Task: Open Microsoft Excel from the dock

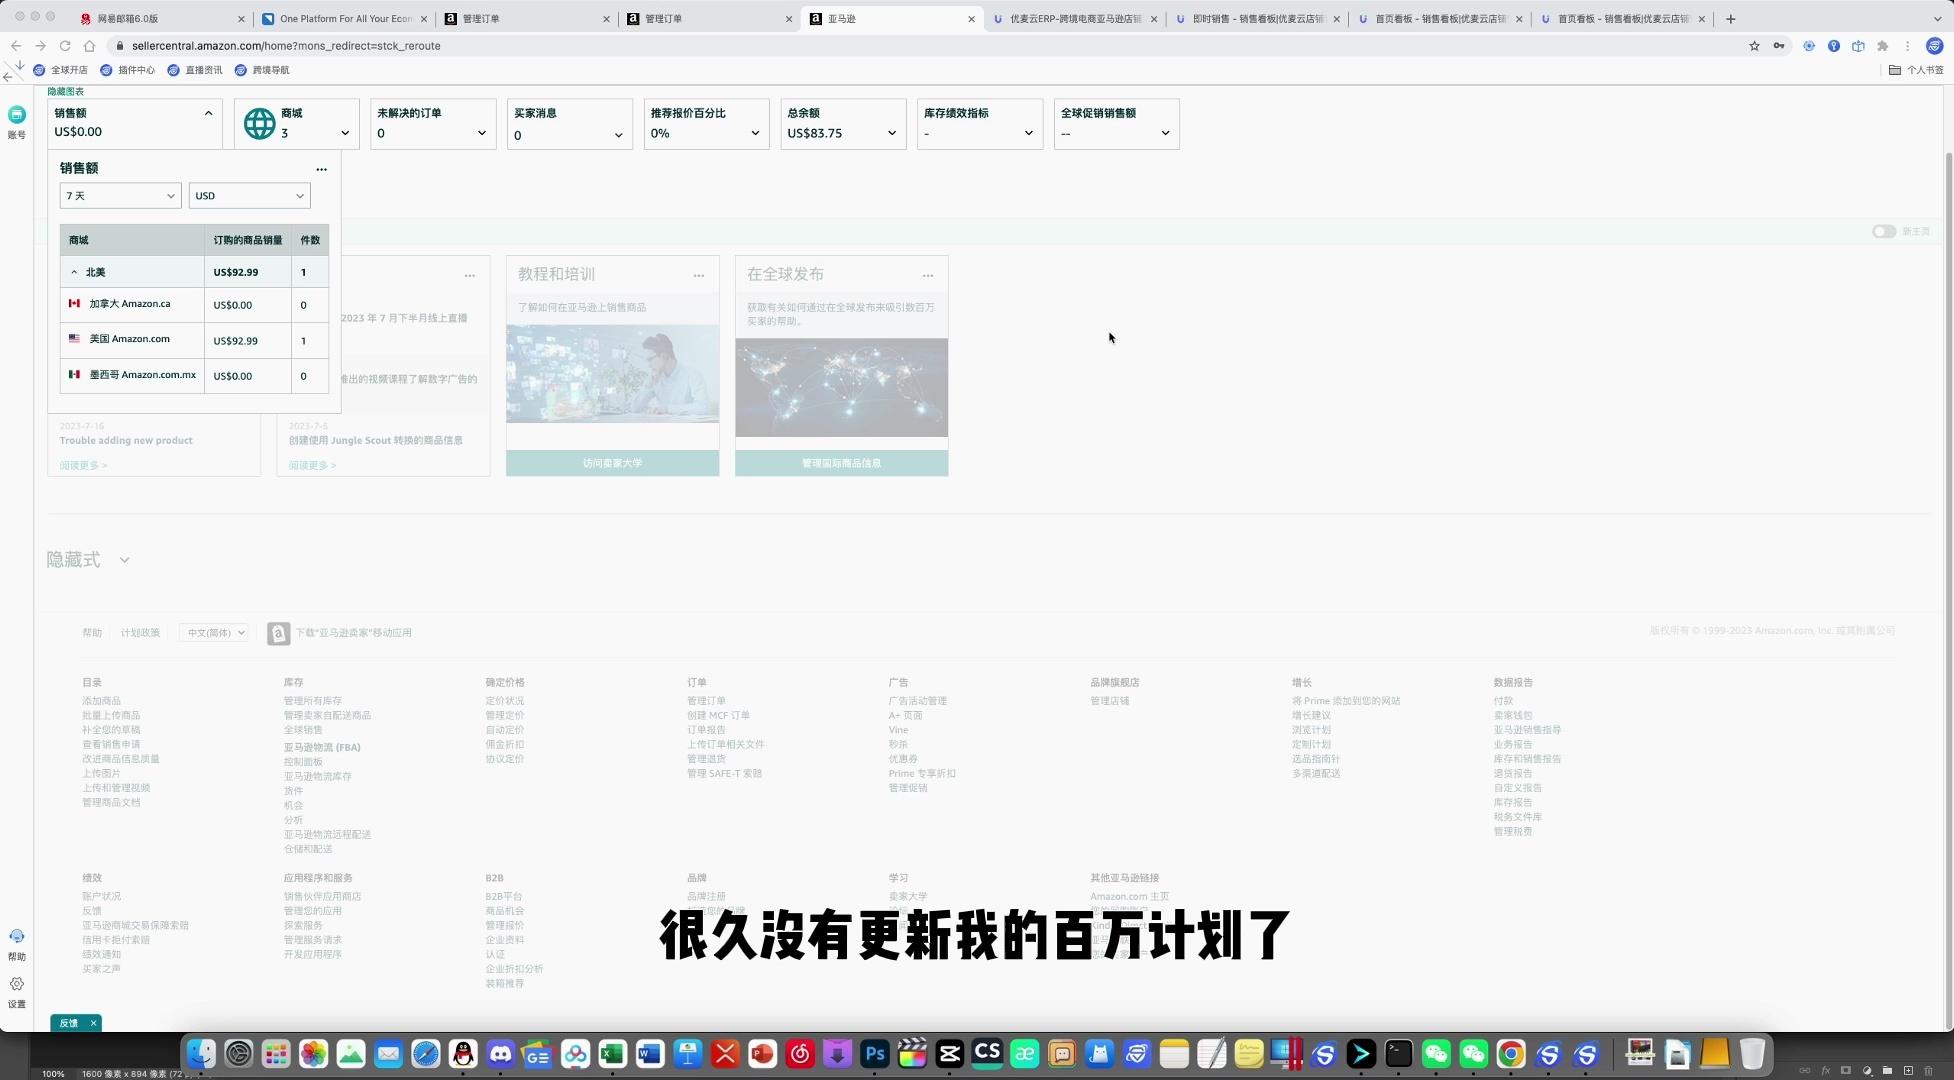Action: (612, 1053)
